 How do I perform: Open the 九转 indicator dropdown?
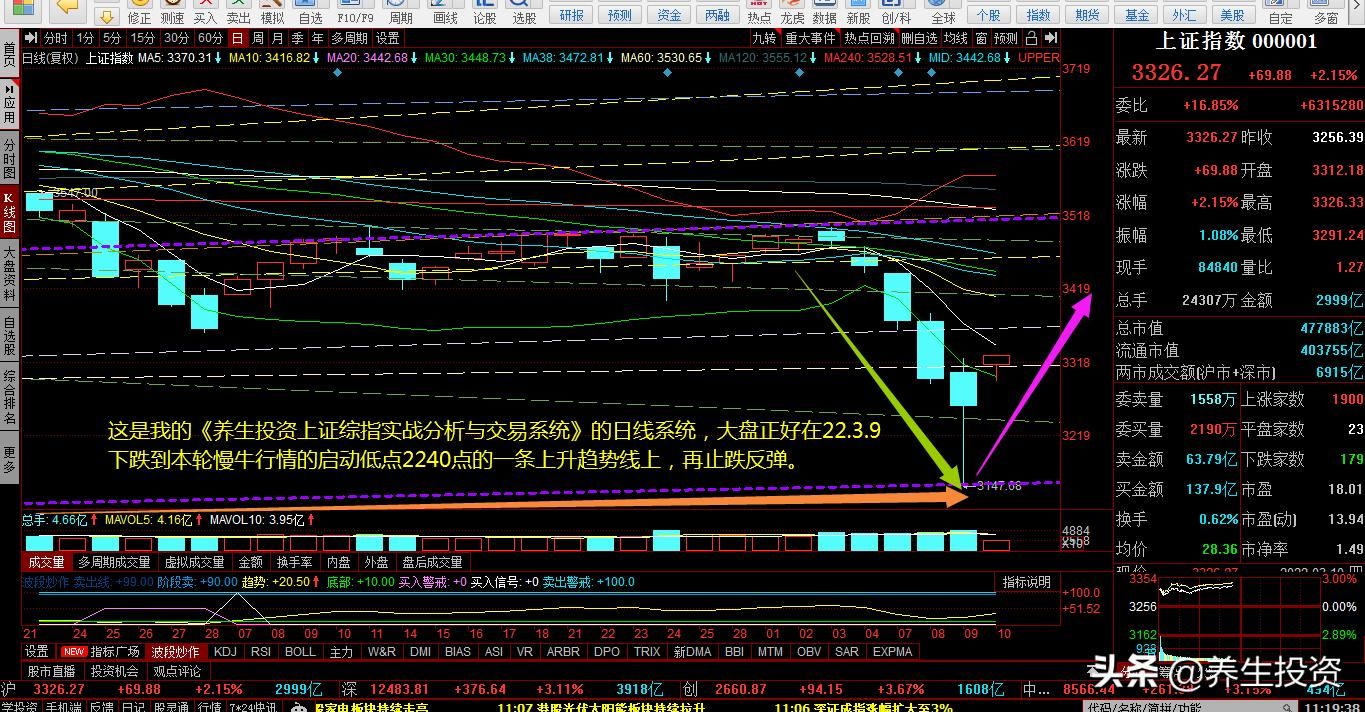[x=764, y=38]
